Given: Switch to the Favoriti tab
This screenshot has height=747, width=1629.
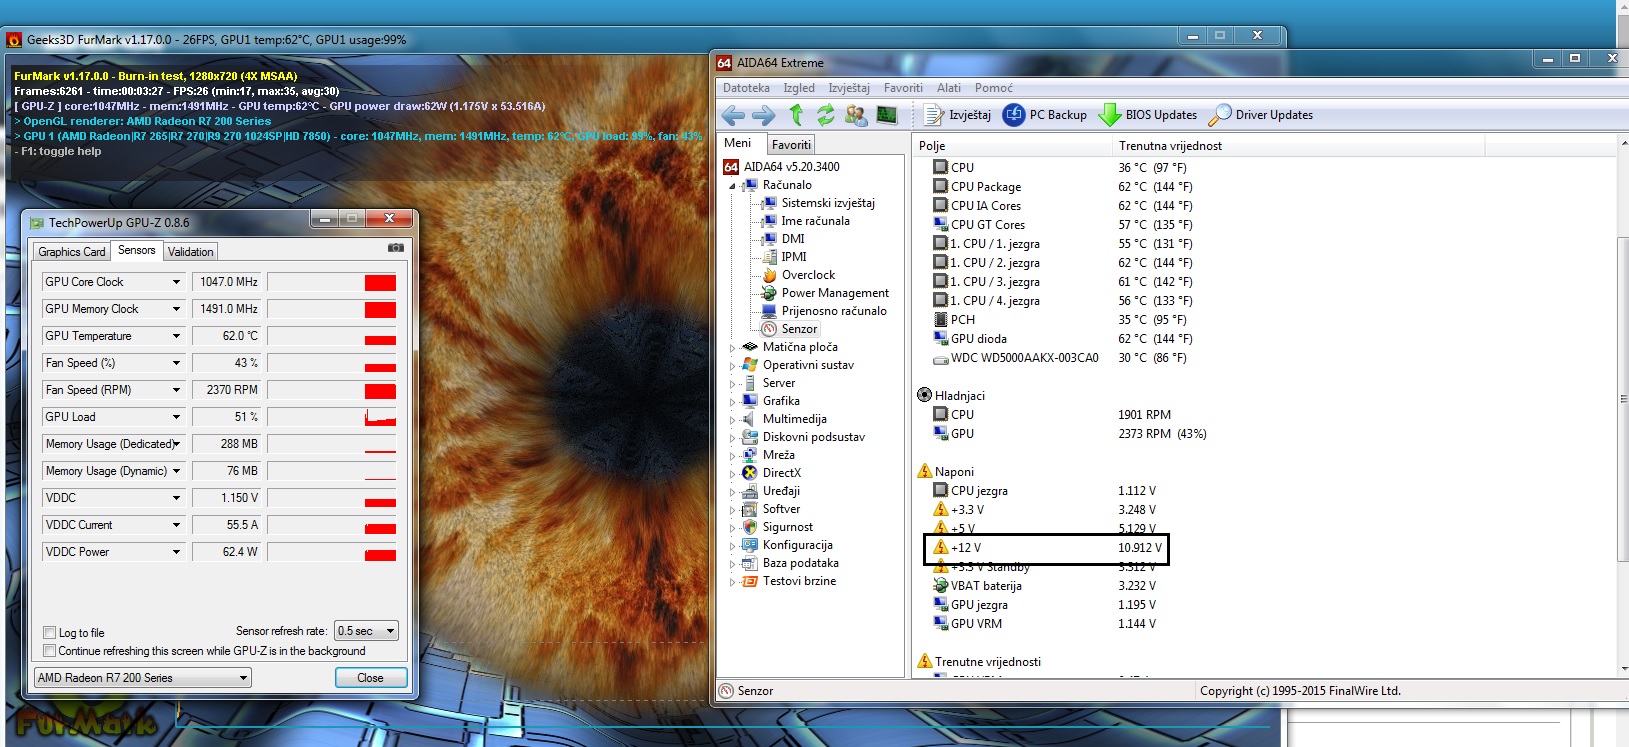Looking at the screenshot, I should point(791,145).
